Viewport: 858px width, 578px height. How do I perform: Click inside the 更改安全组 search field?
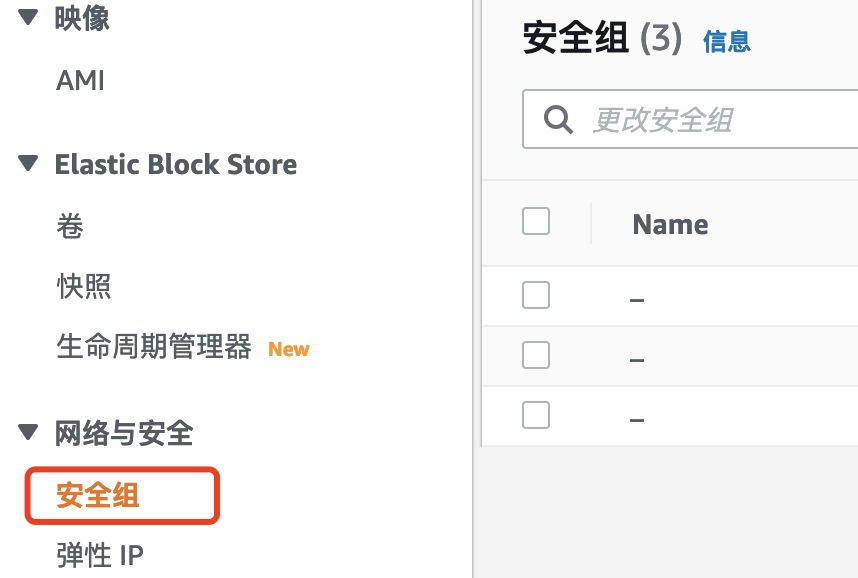tap(680, 118)
